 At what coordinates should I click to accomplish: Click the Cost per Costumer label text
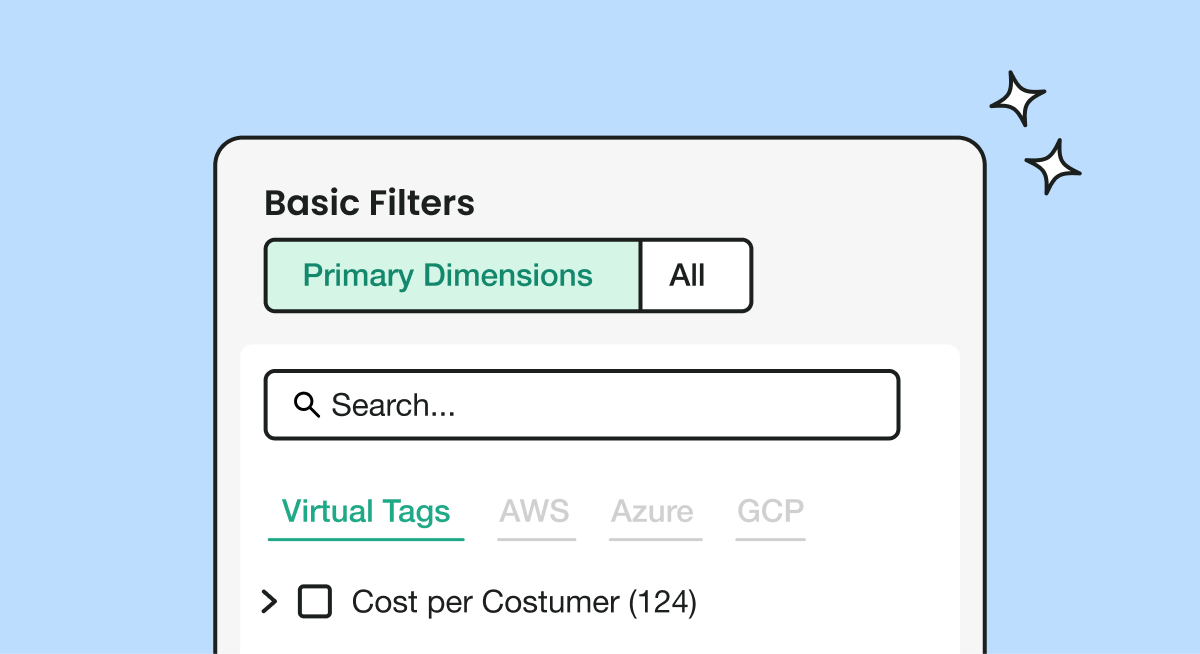(x=486, y=602)
